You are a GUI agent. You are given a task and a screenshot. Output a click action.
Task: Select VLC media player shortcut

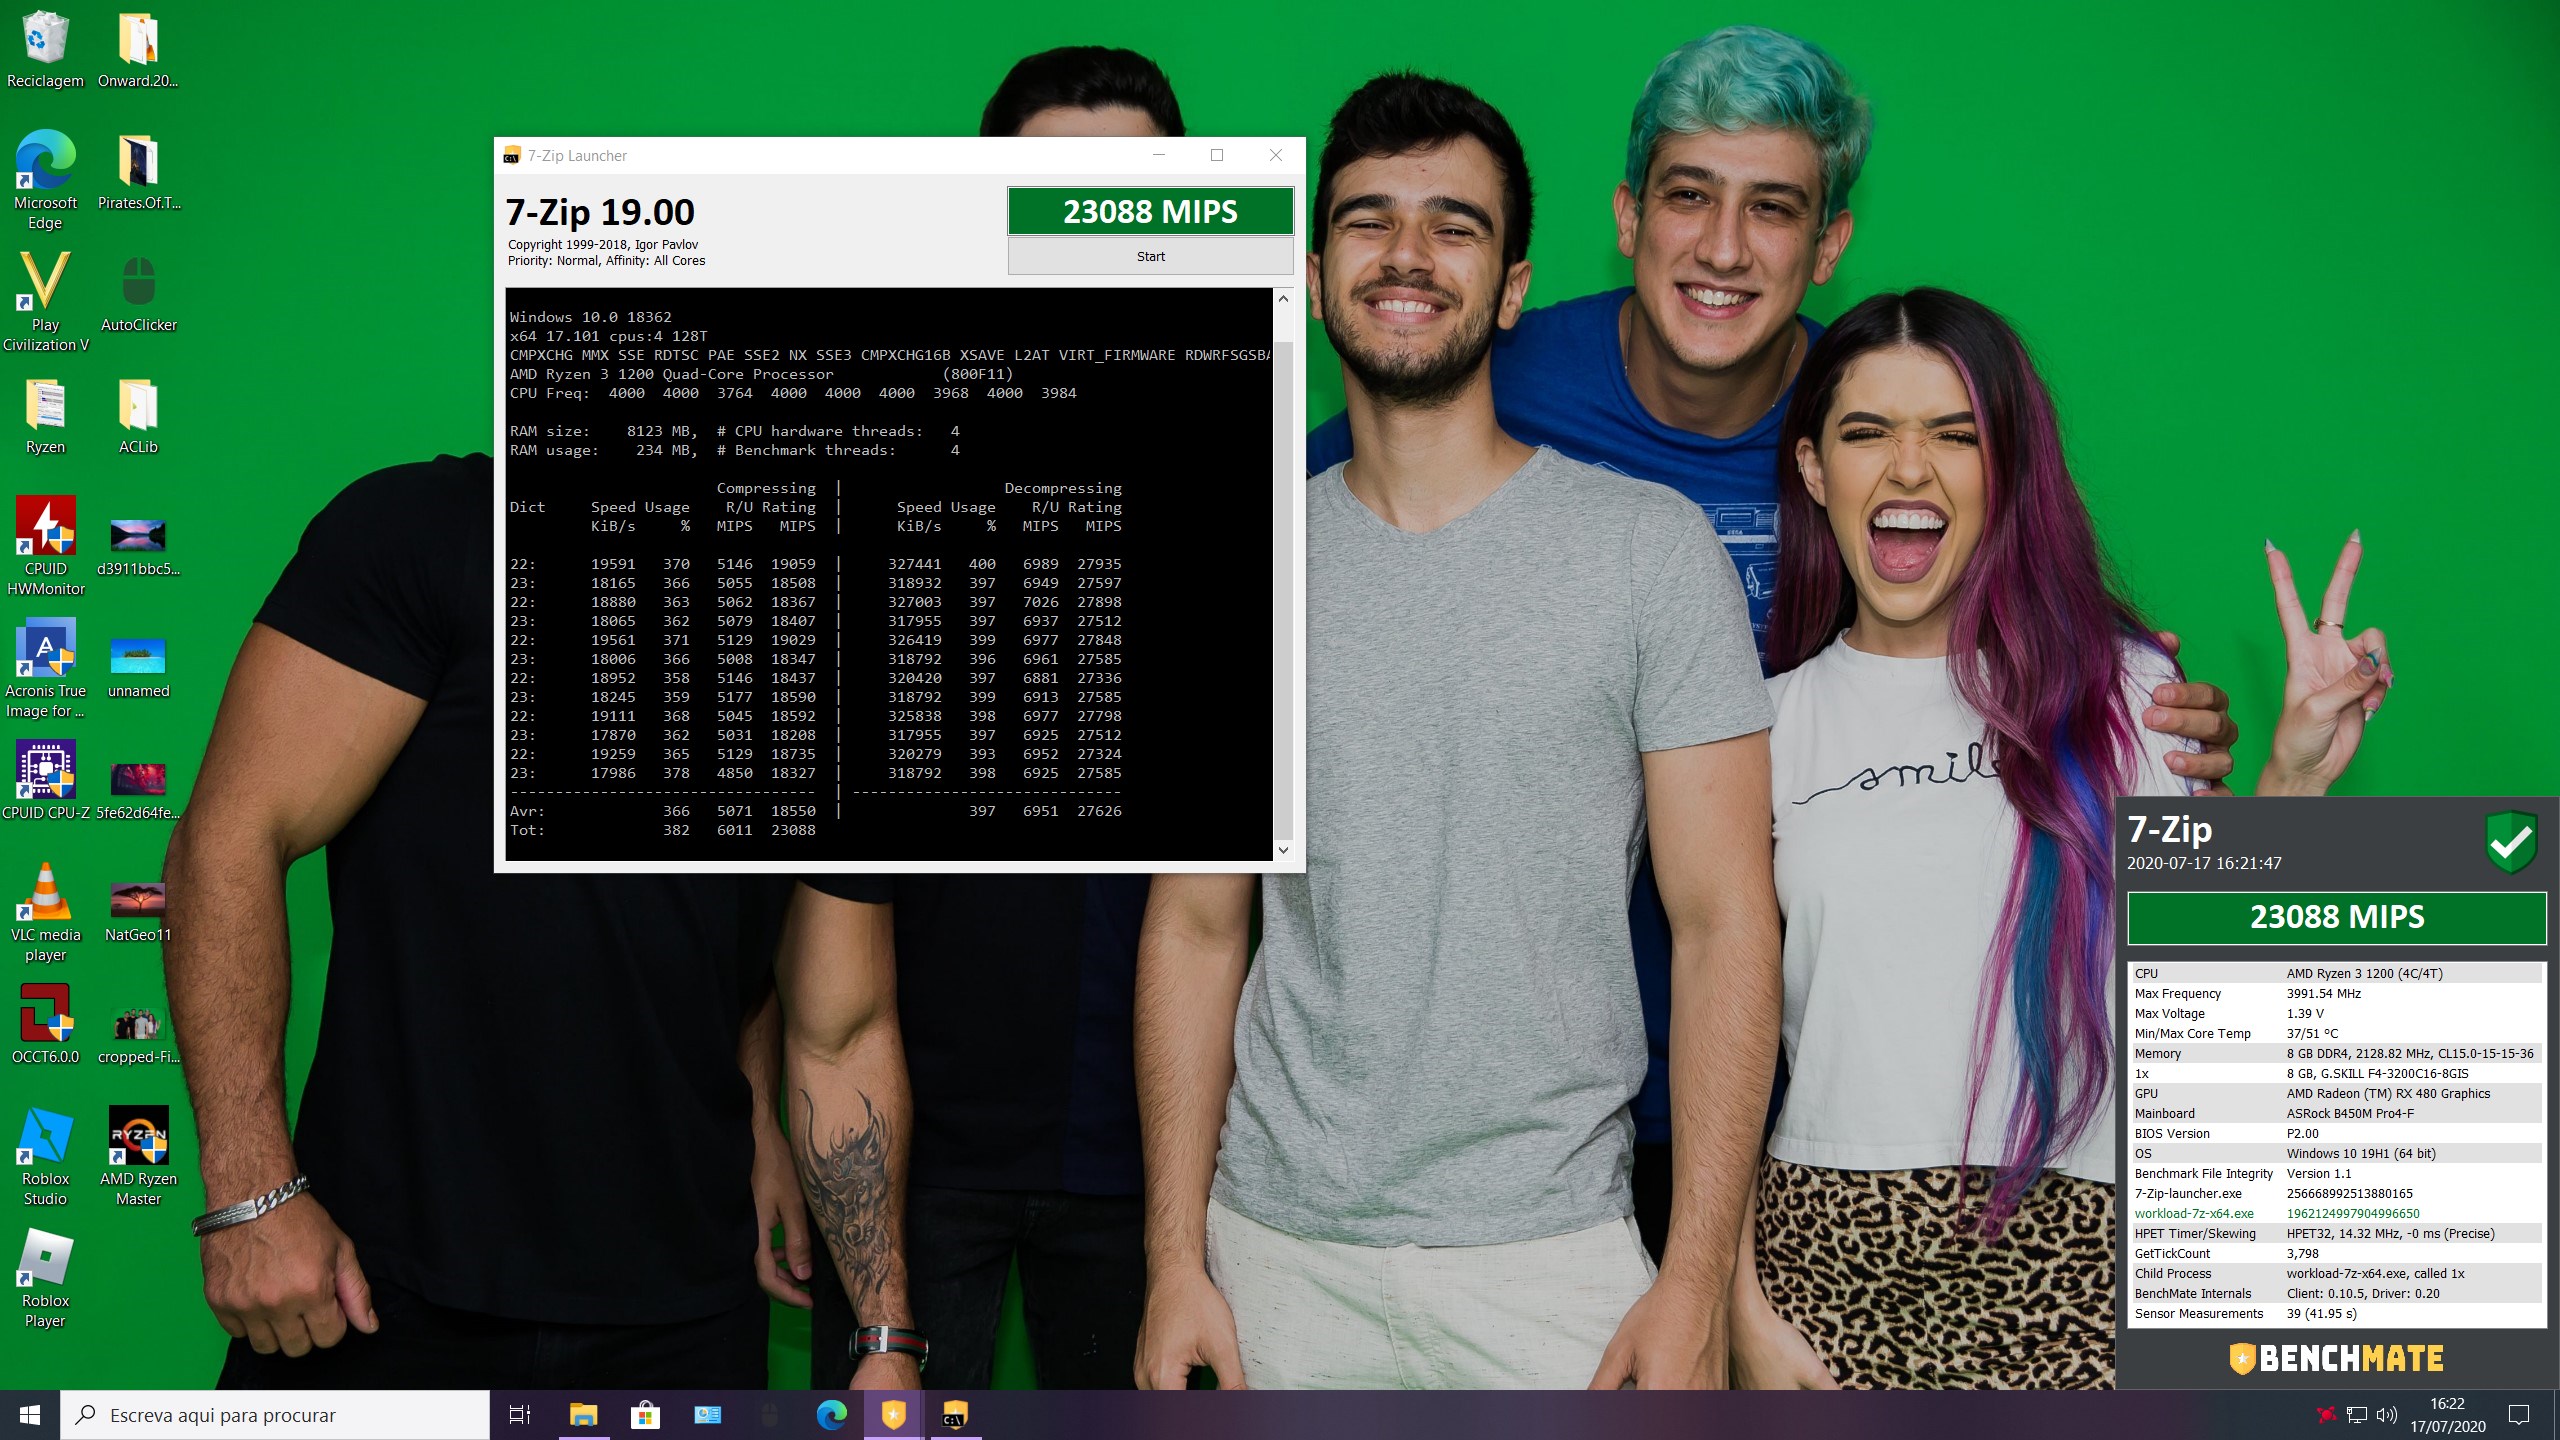tap(45, 913)
